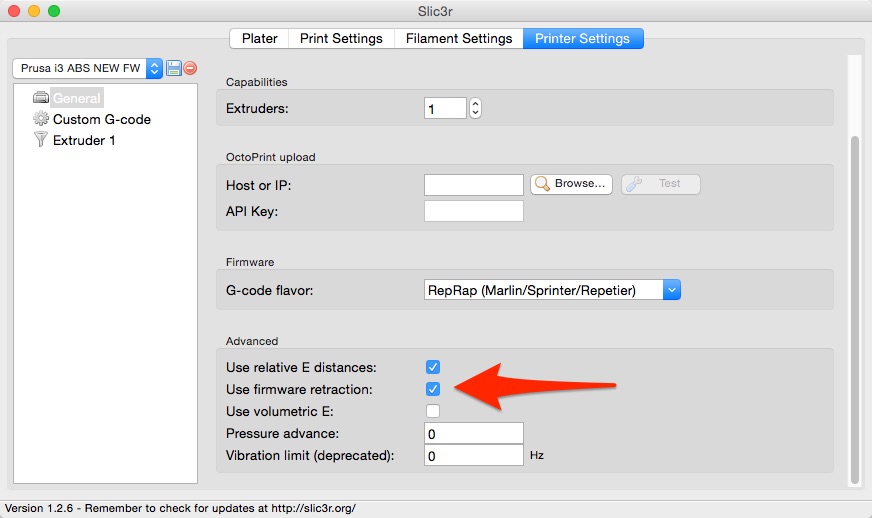Click the Vibration limit input field
This screenshot has width=872, height=518.
(474, 455)
